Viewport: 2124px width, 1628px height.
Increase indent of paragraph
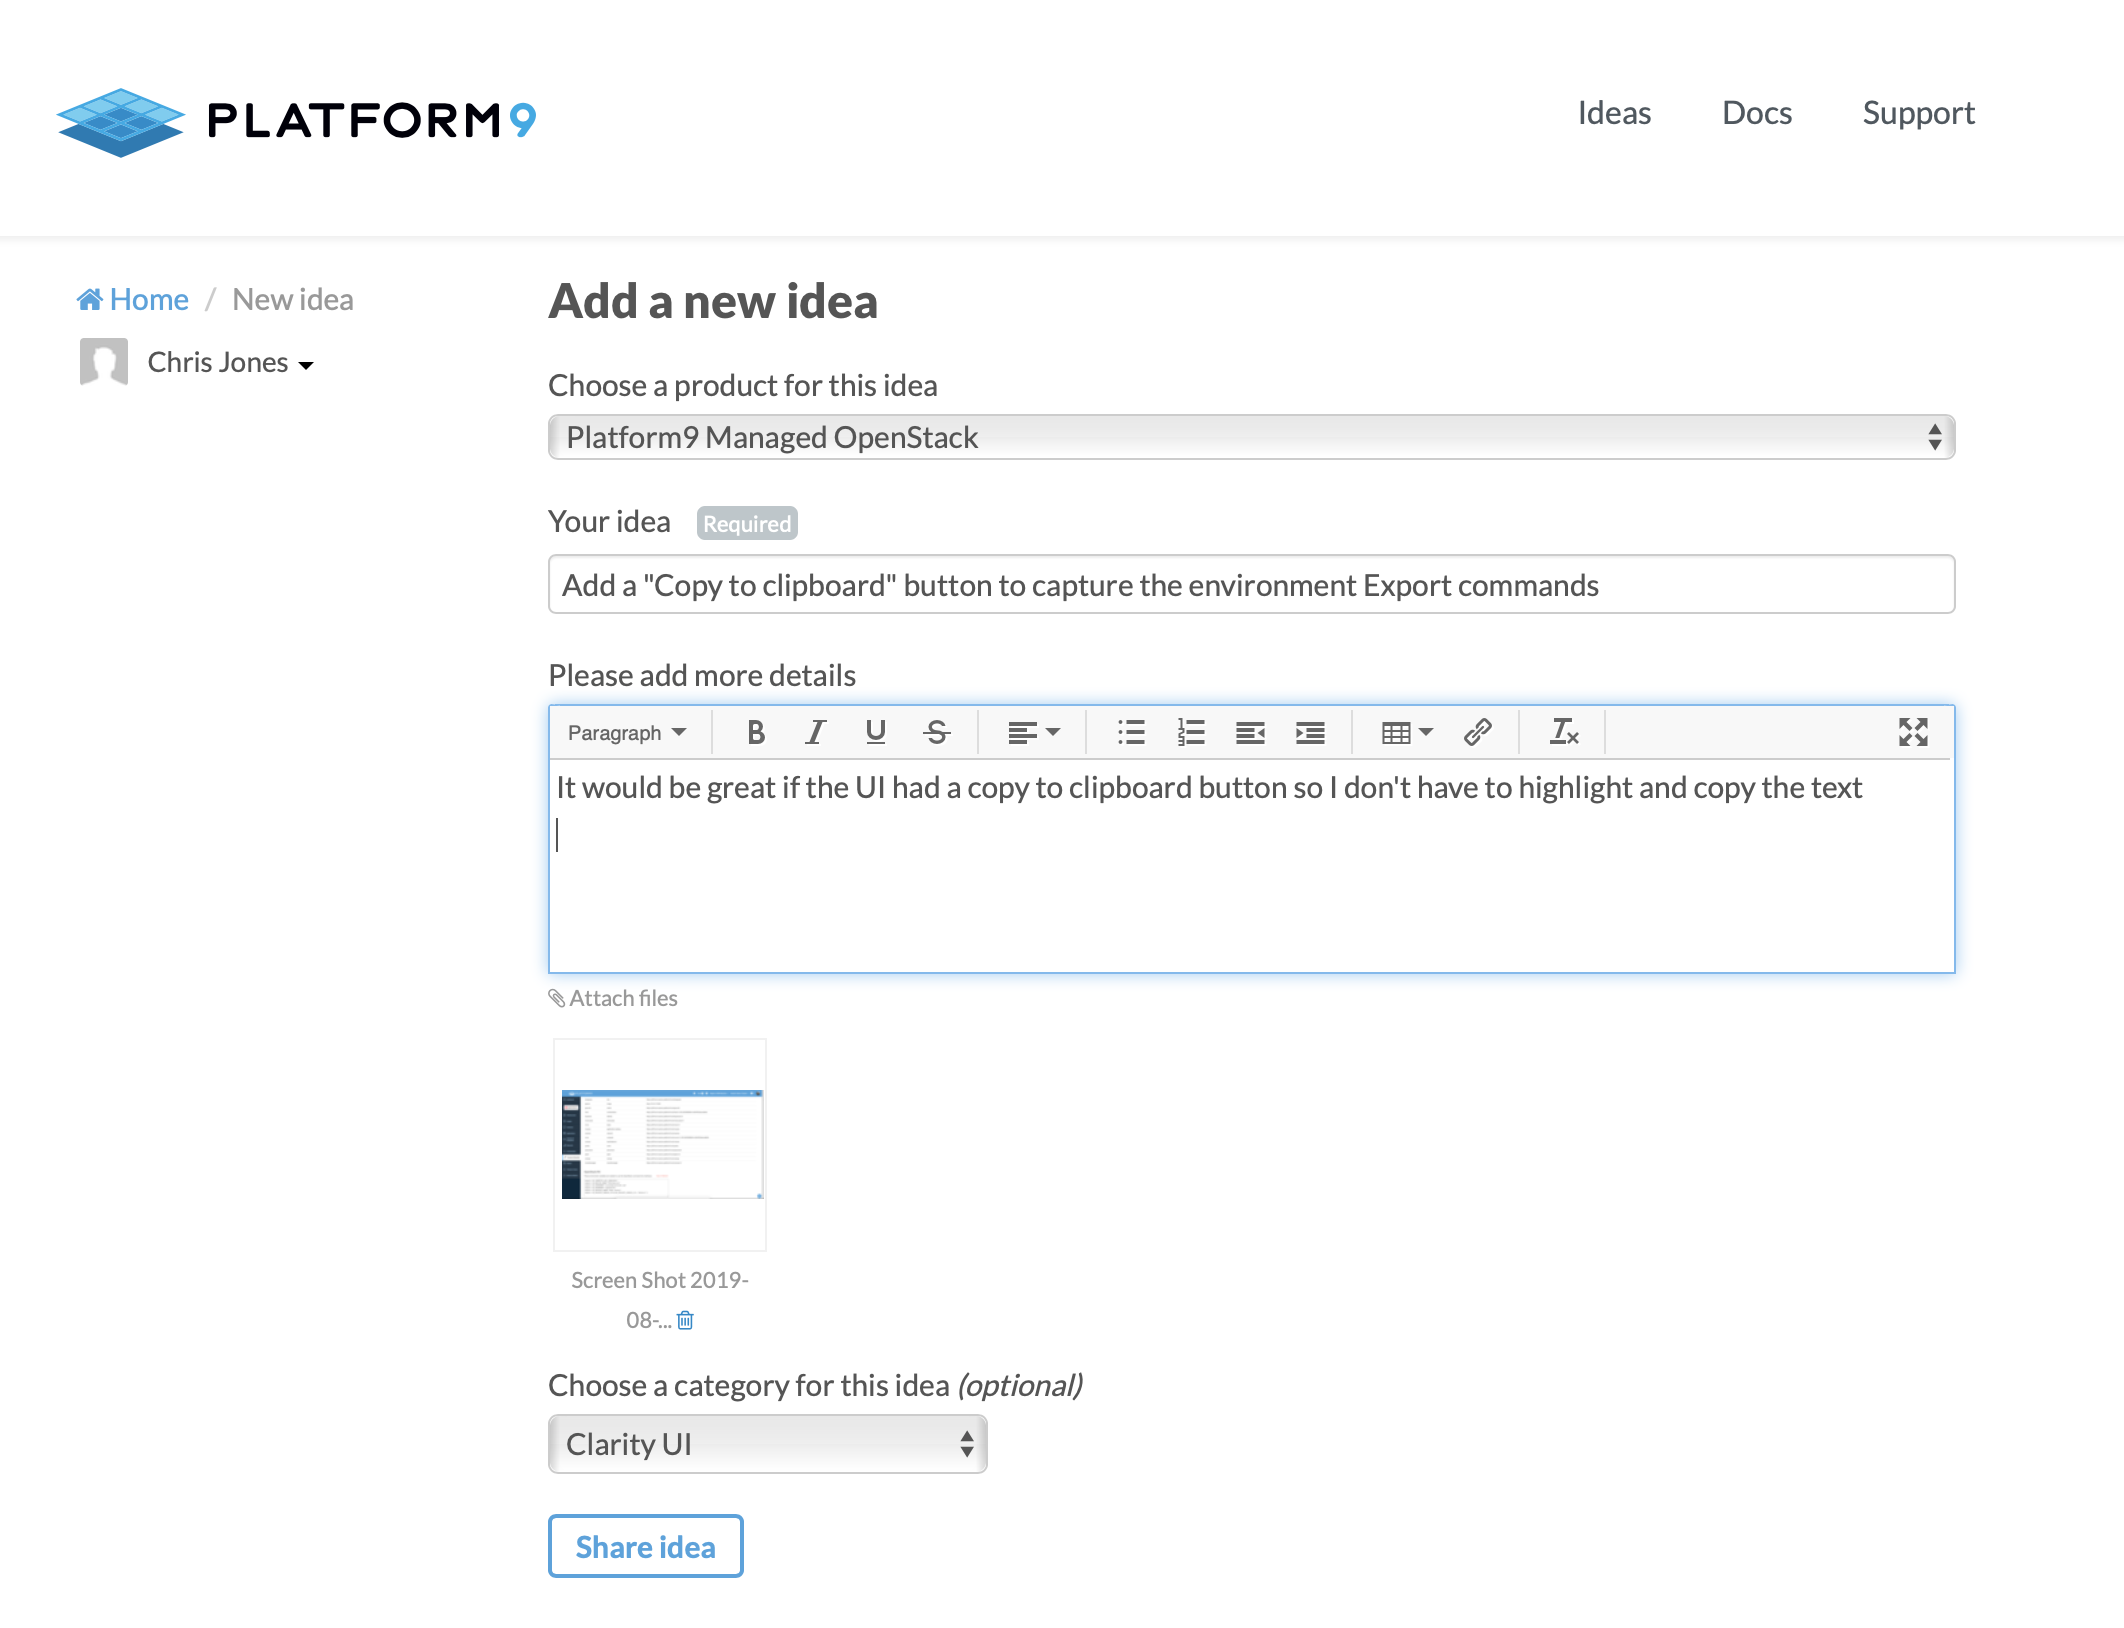(x=1310, y=733)
